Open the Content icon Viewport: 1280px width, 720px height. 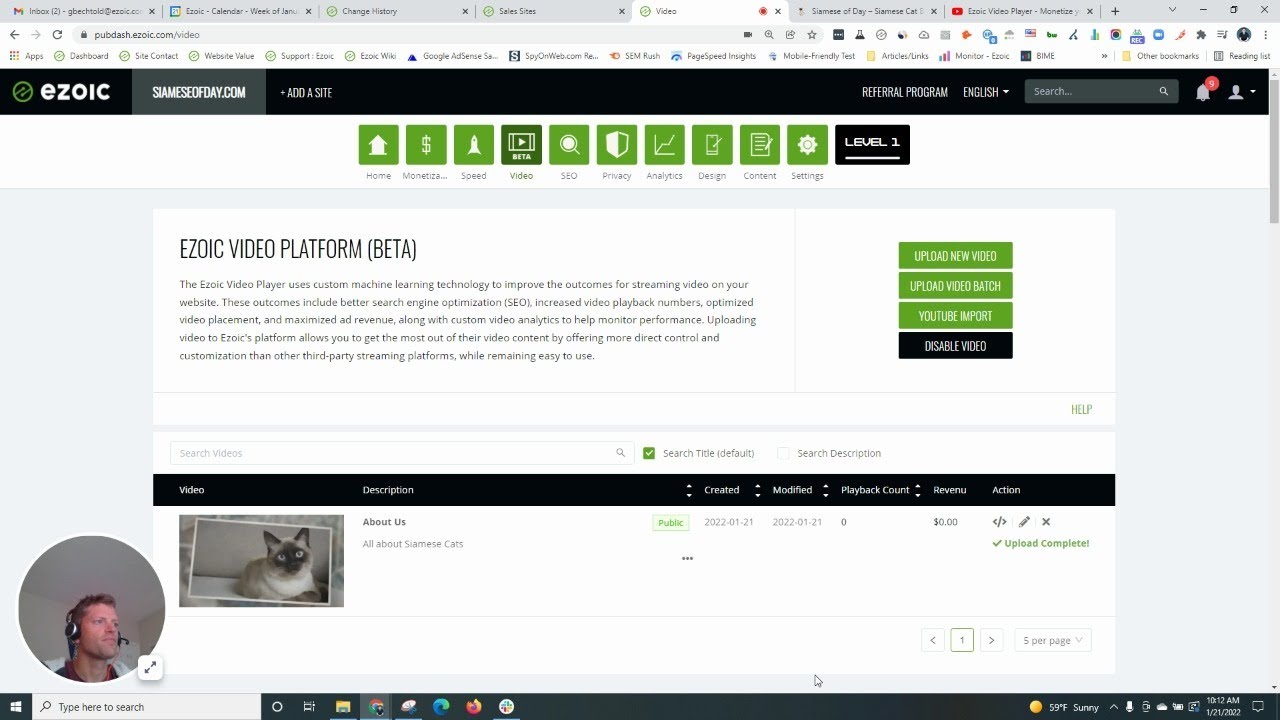point(760,145)
